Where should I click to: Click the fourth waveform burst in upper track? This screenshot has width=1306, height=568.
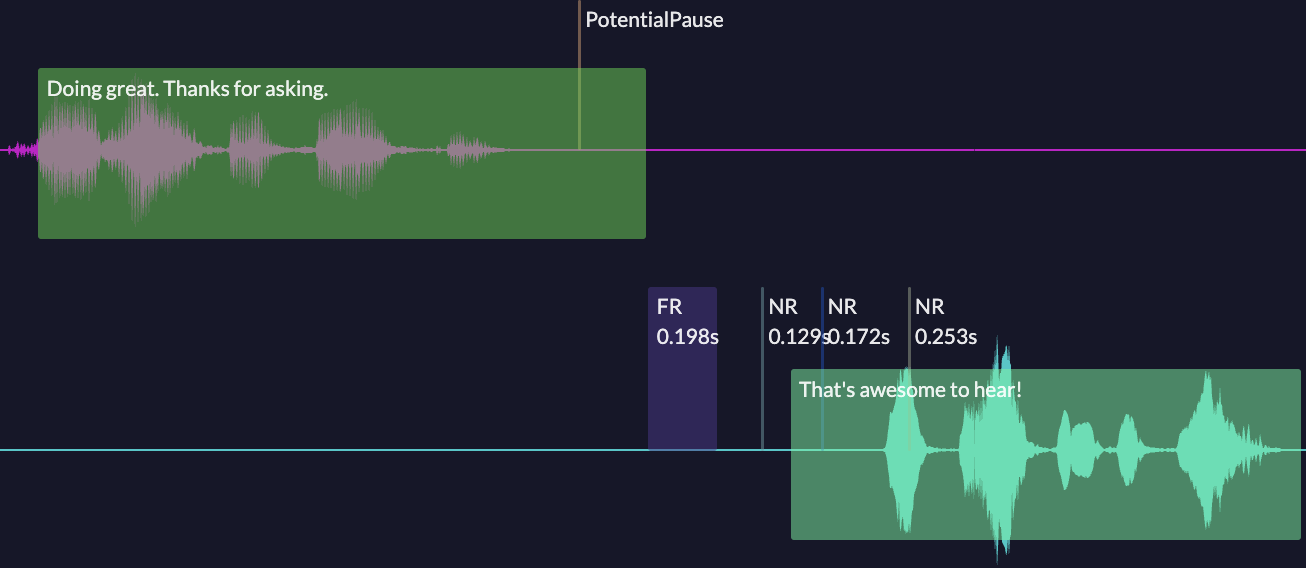point(350,150)
